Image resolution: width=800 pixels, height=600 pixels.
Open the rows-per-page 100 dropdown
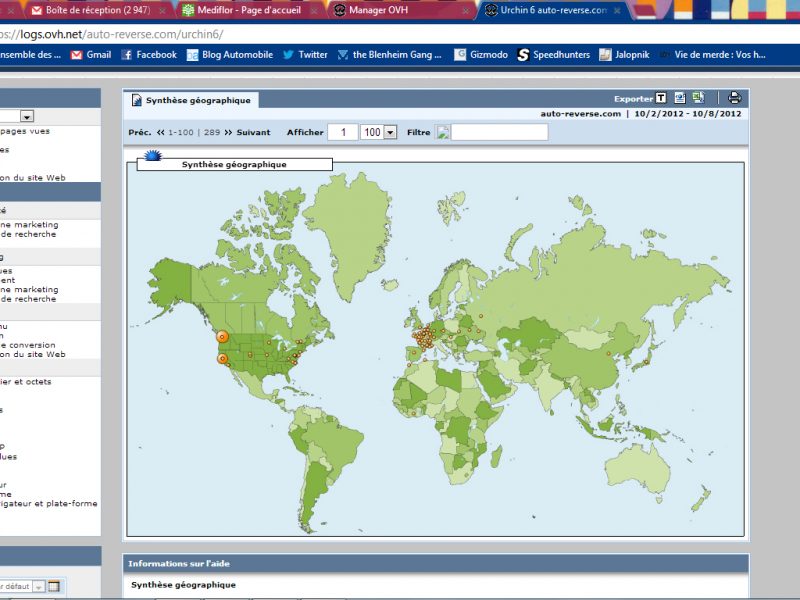pyautogui.click(x=390, y=132)
